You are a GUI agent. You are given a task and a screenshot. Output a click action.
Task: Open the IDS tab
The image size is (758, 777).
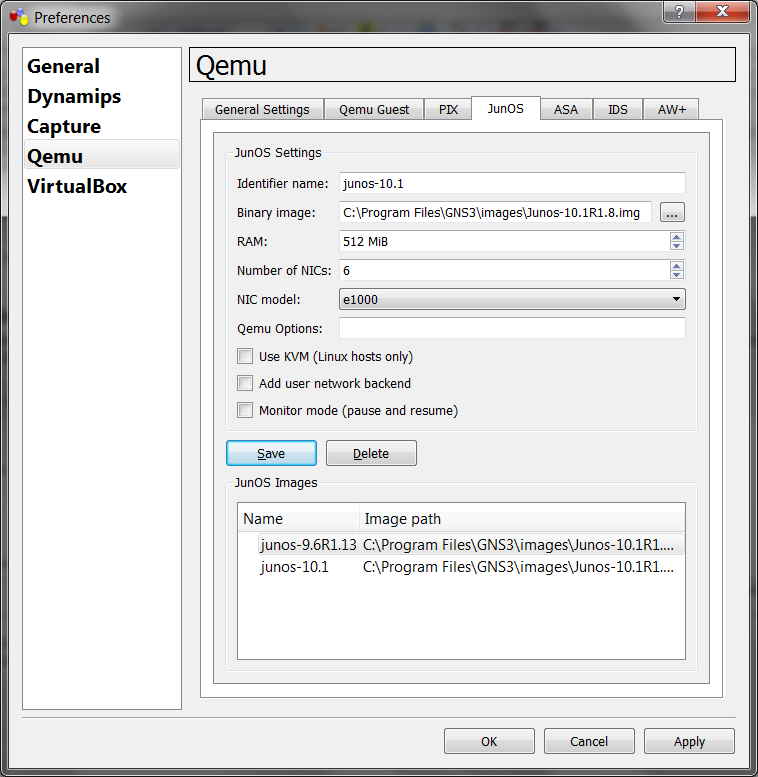click(x=618, y=110)
